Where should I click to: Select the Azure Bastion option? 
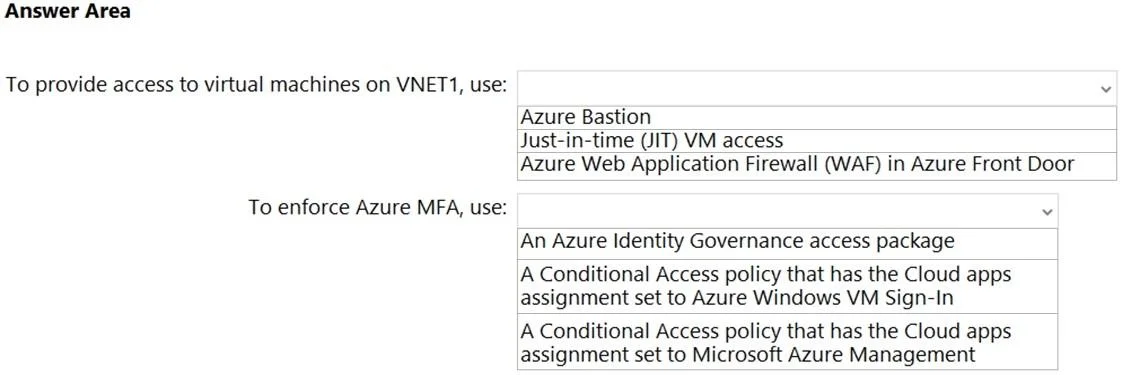(x=816, y=117)
